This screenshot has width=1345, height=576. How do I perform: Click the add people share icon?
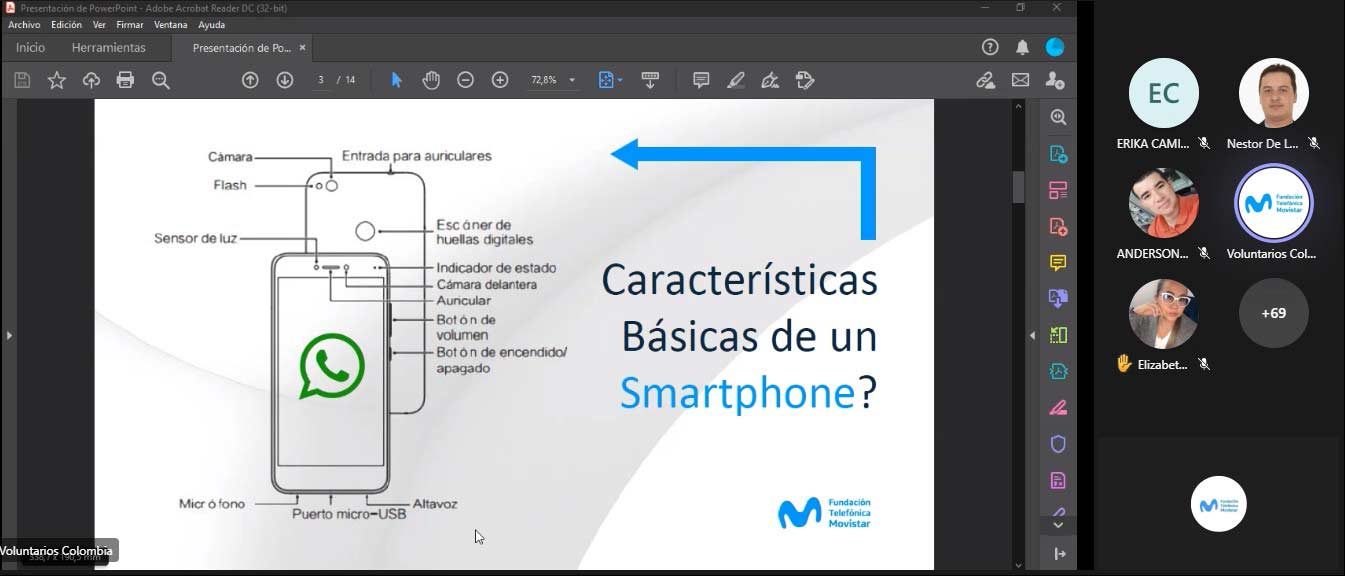pyautogui.click(x=1054, y=80)
